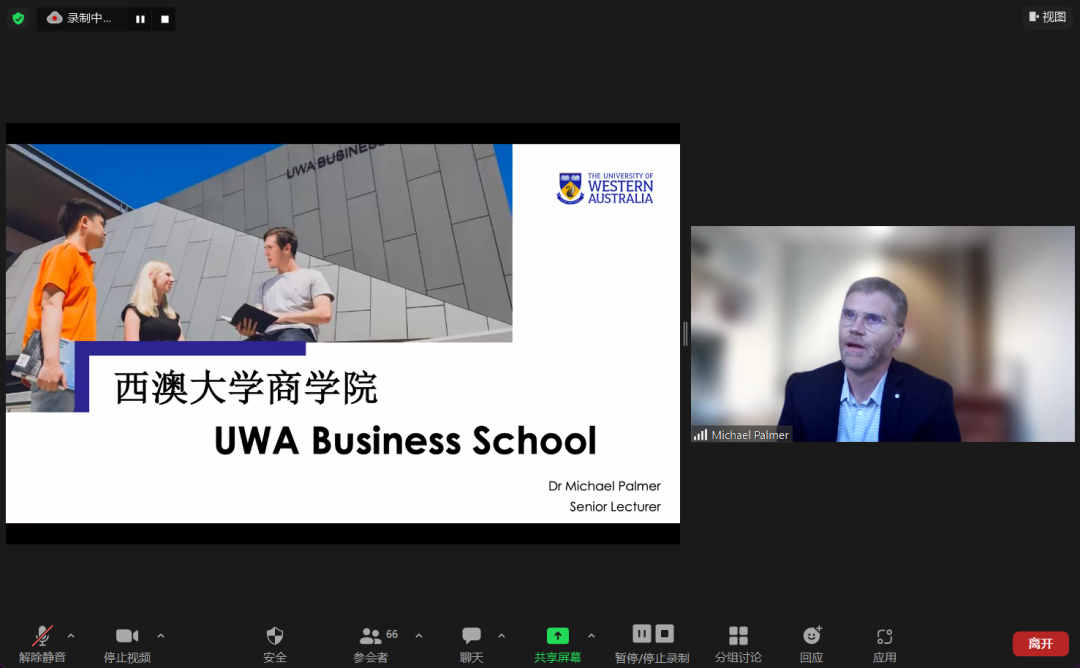Expand audio options arrow beside the microphone
1080x668 pixels.
(71, 636)
